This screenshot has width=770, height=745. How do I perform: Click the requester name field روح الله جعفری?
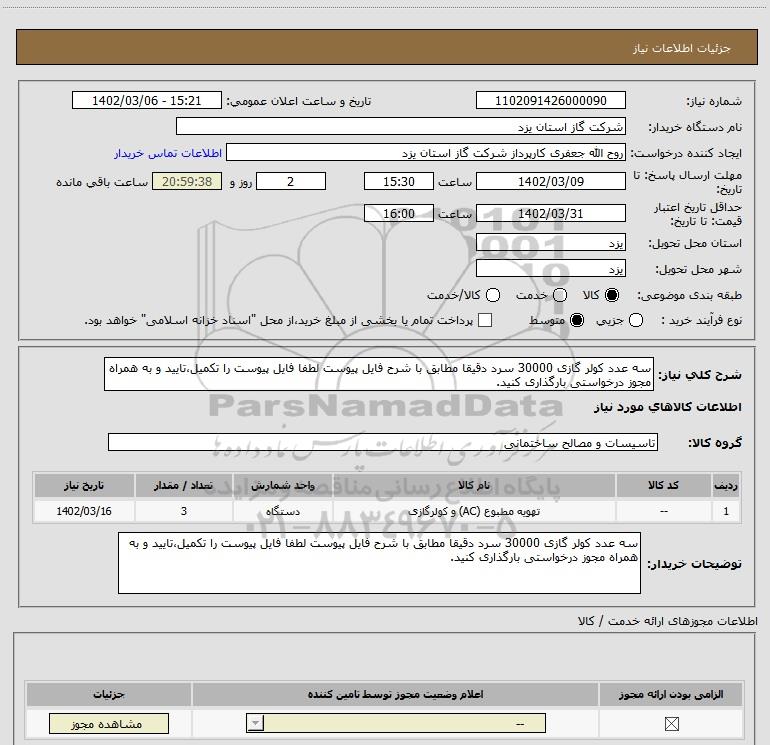(x=426, y=153)
